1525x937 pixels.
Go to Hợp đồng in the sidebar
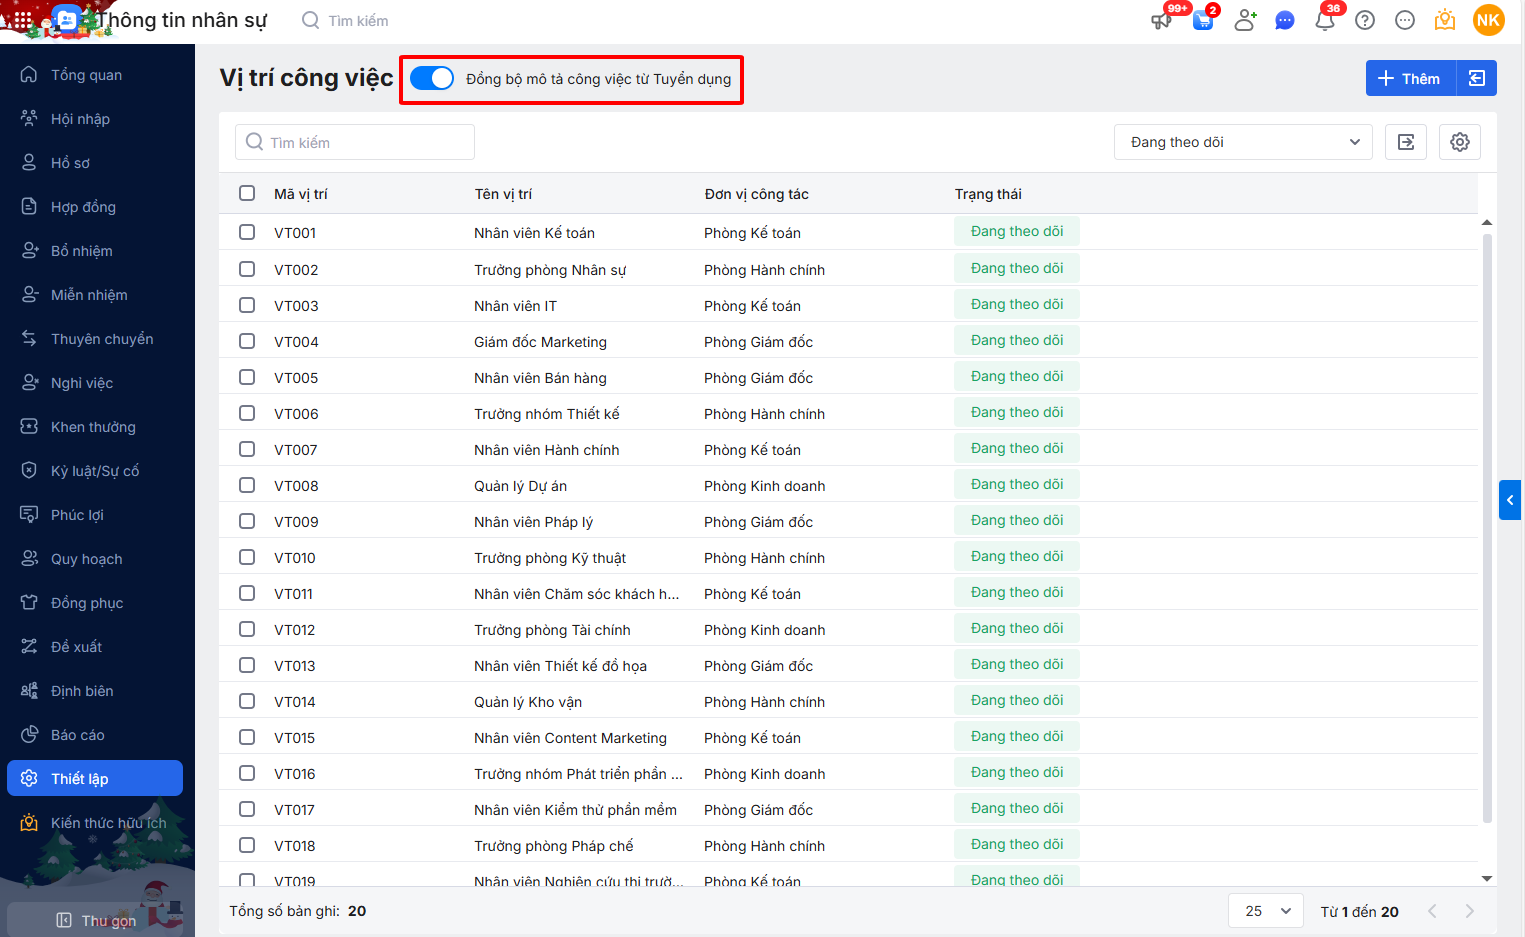click(x=83, y=207)
